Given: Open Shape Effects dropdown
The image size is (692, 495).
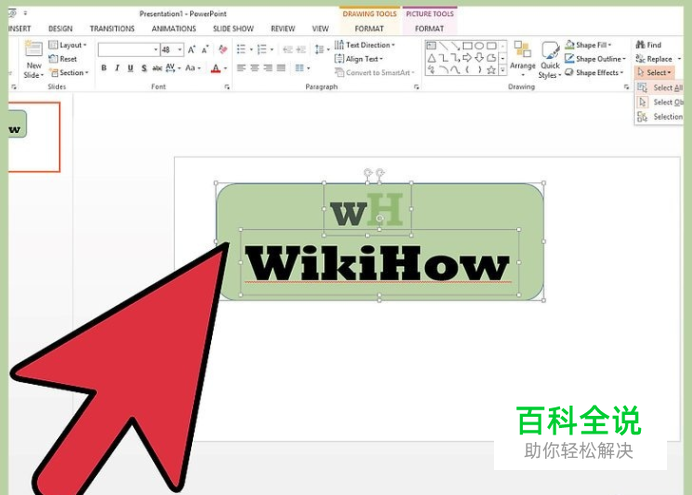Looking at the screenshot, I should pyautogui.click(x=594, y=72).
